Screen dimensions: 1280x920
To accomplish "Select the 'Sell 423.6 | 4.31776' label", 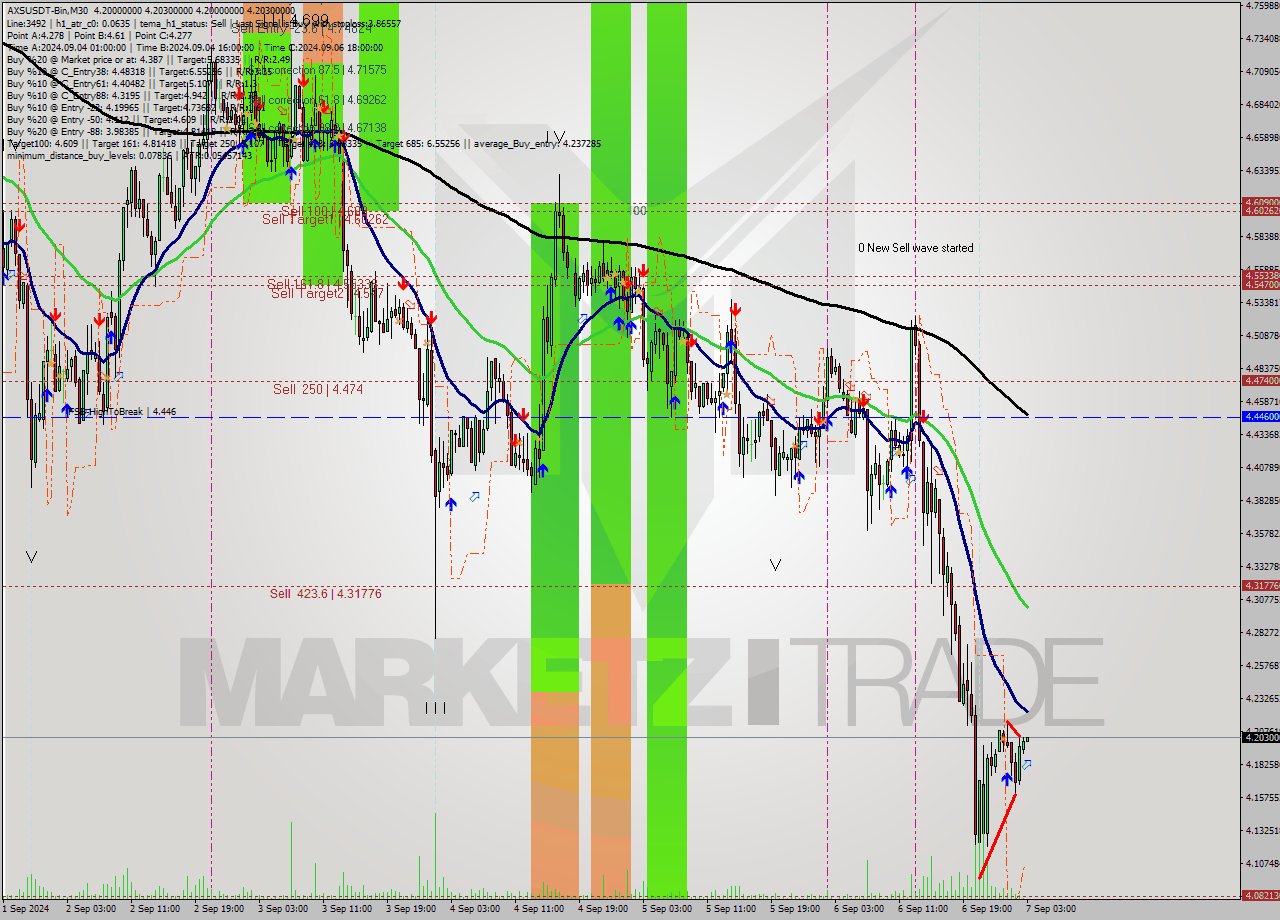I will coord(325,594).
